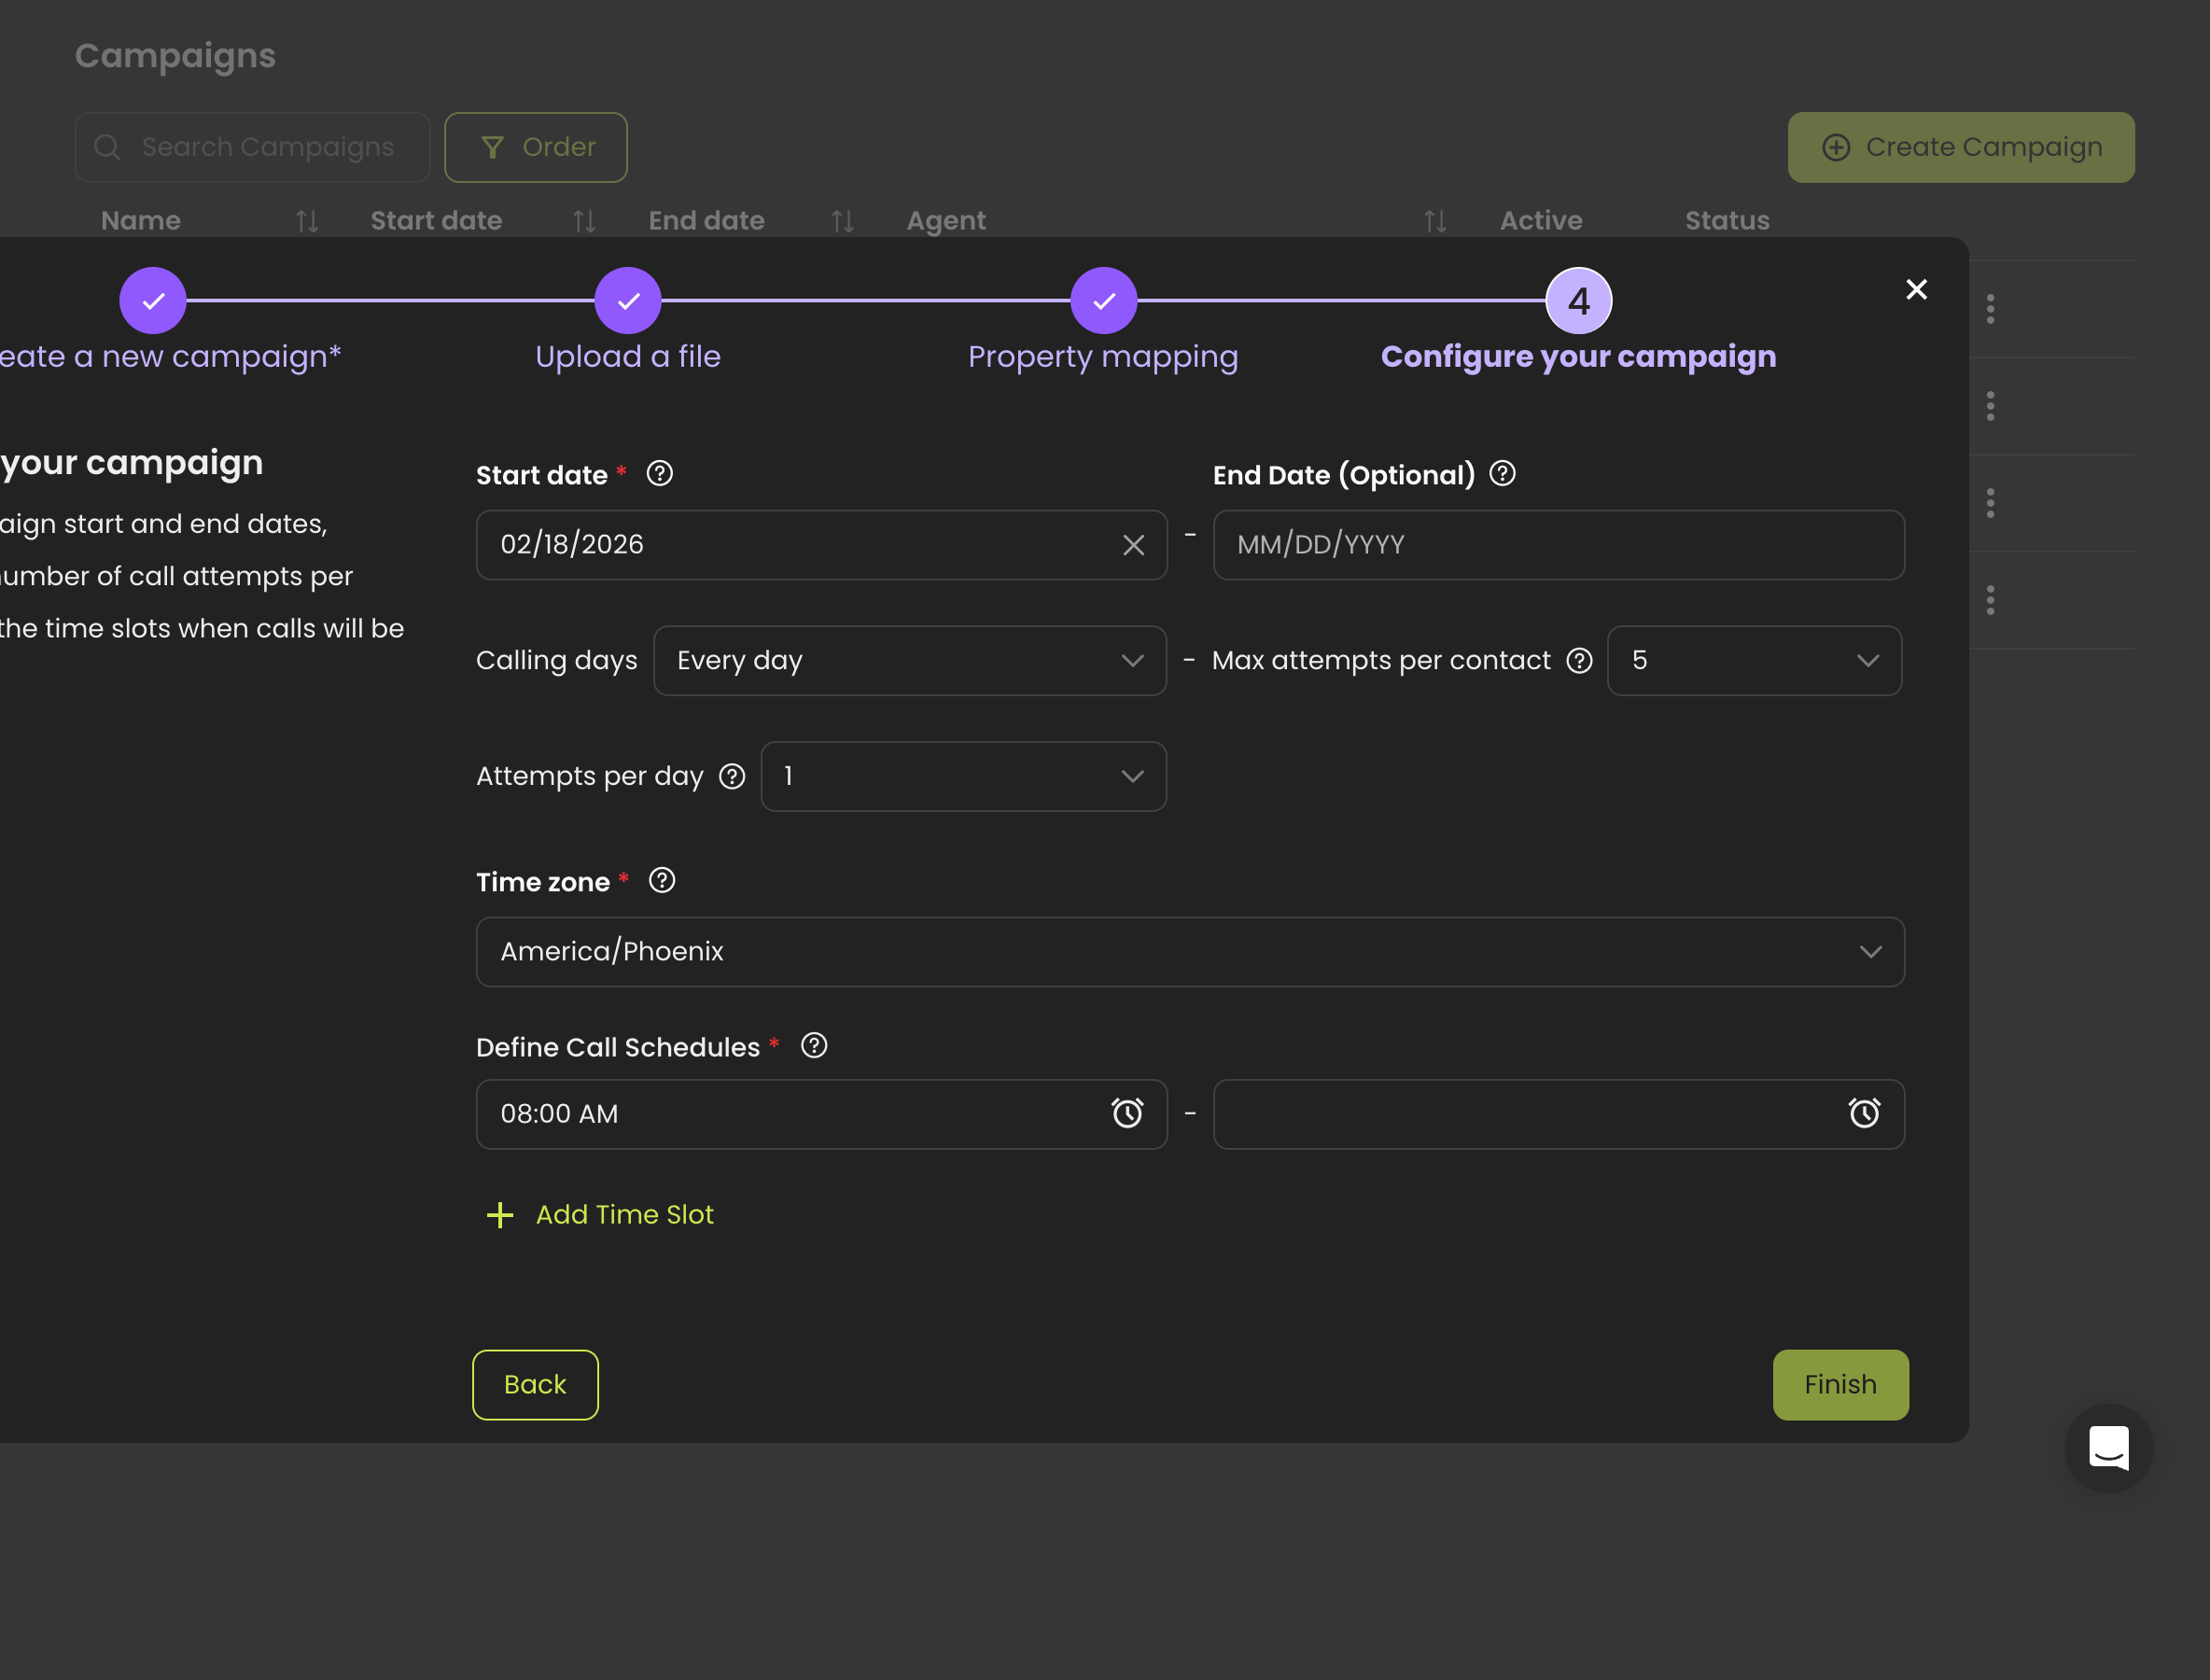
Task: Focus the End Date MM/DD/YYYY field
Action: pos(1557,545)
